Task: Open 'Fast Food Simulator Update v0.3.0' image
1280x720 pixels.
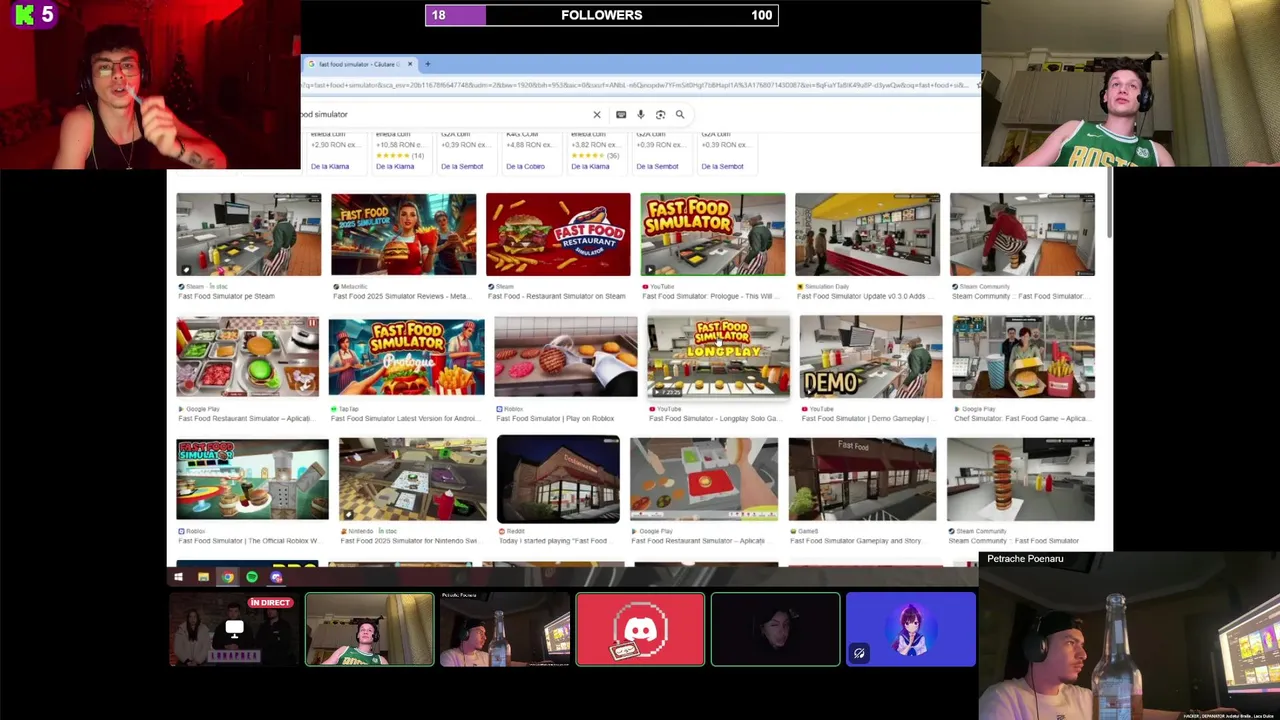Action: [868, 235]
